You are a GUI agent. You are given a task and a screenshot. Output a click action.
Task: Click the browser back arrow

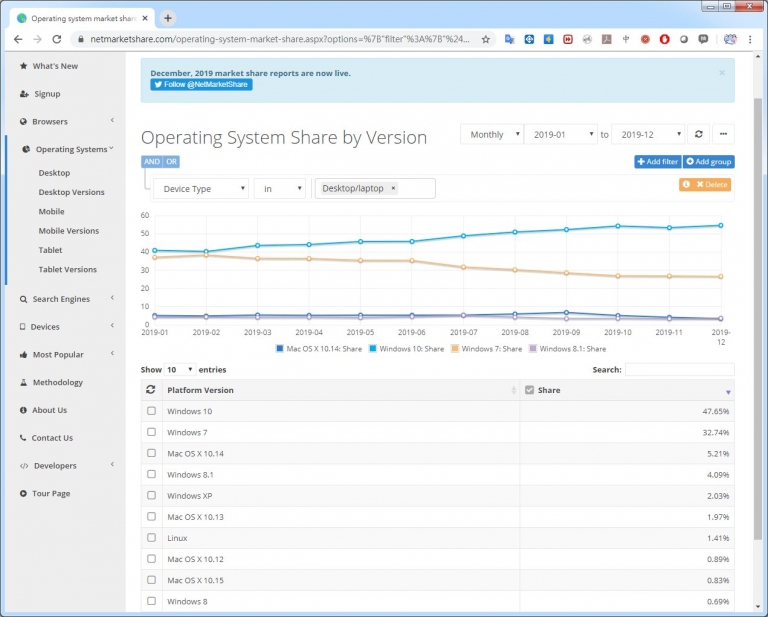point(18,39)
